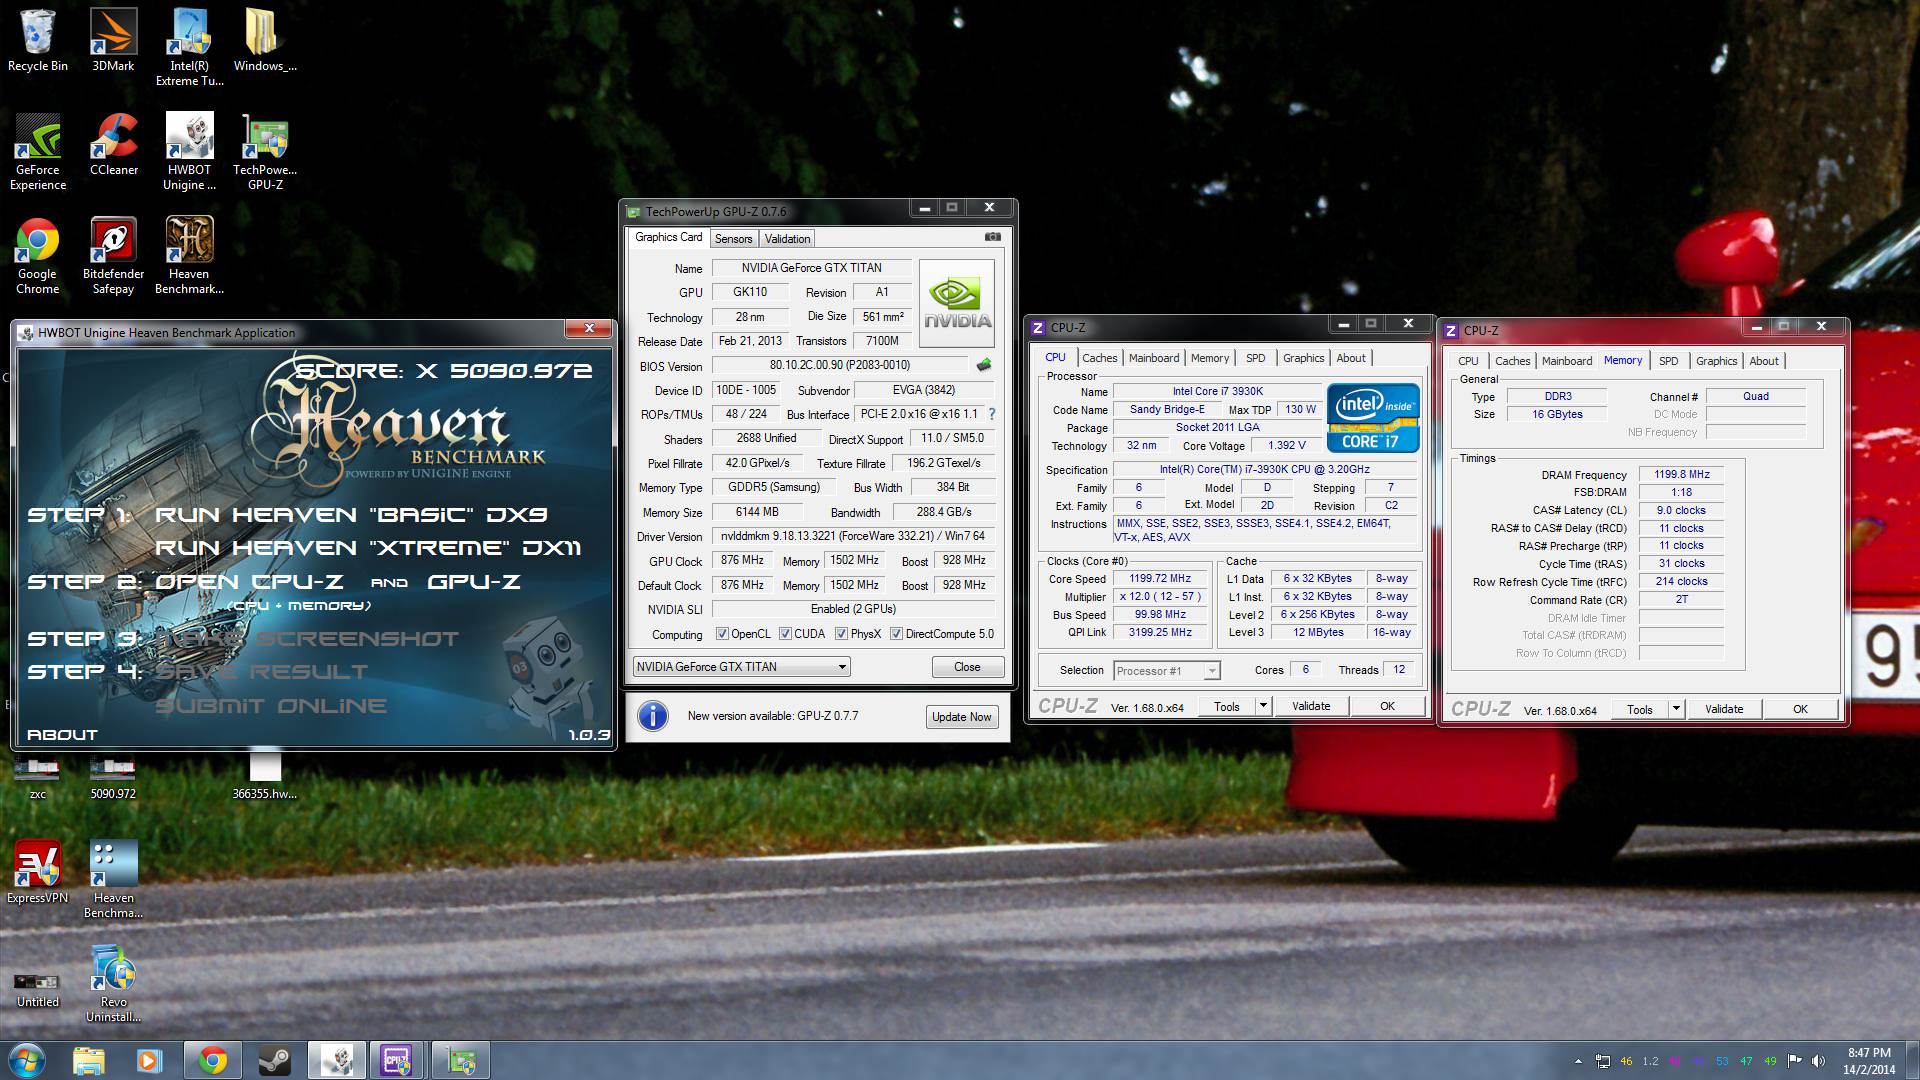
Task: Click Validate in CPU-Z CPU window
Action: [1310, 706]
